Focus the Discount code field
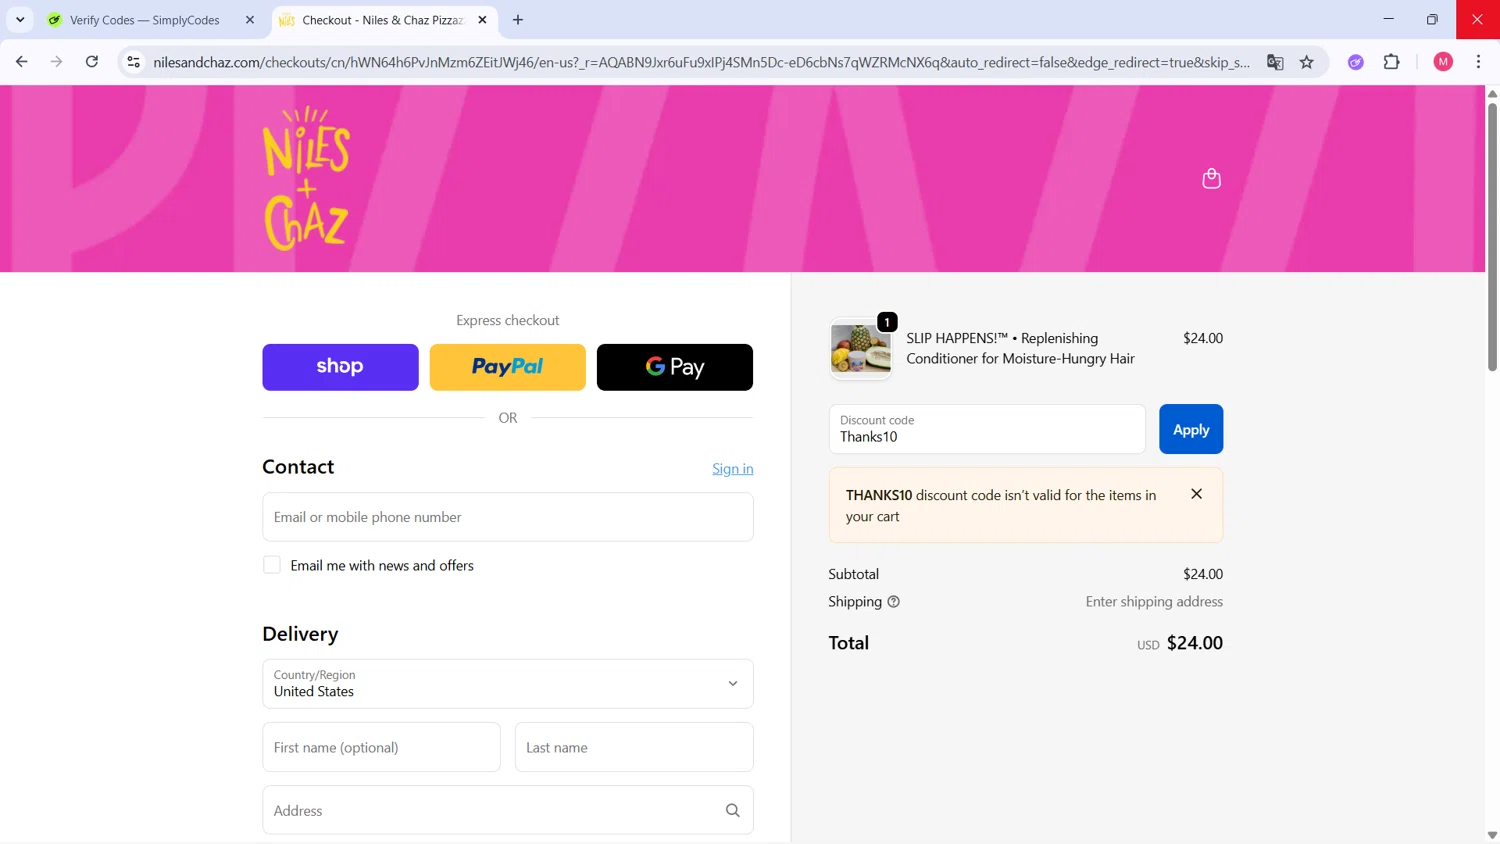Viewport: 1500px width, 844px height. 987,429
